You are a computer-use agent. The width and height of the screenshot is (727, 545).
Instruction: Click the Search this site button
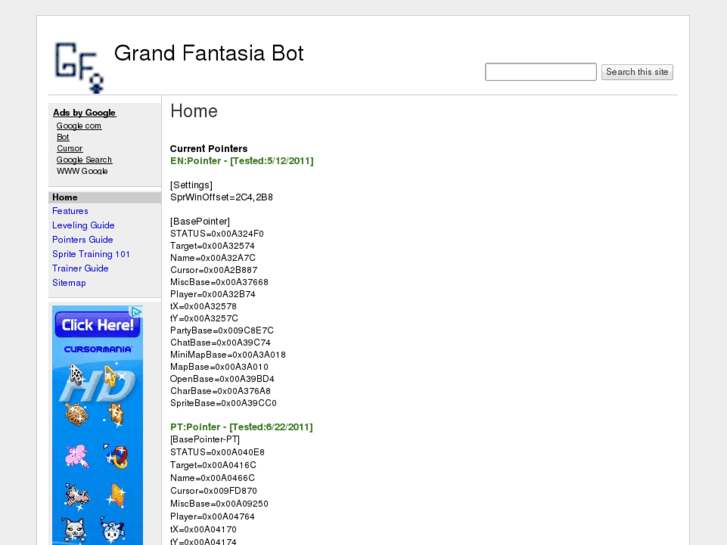point(637,72)
